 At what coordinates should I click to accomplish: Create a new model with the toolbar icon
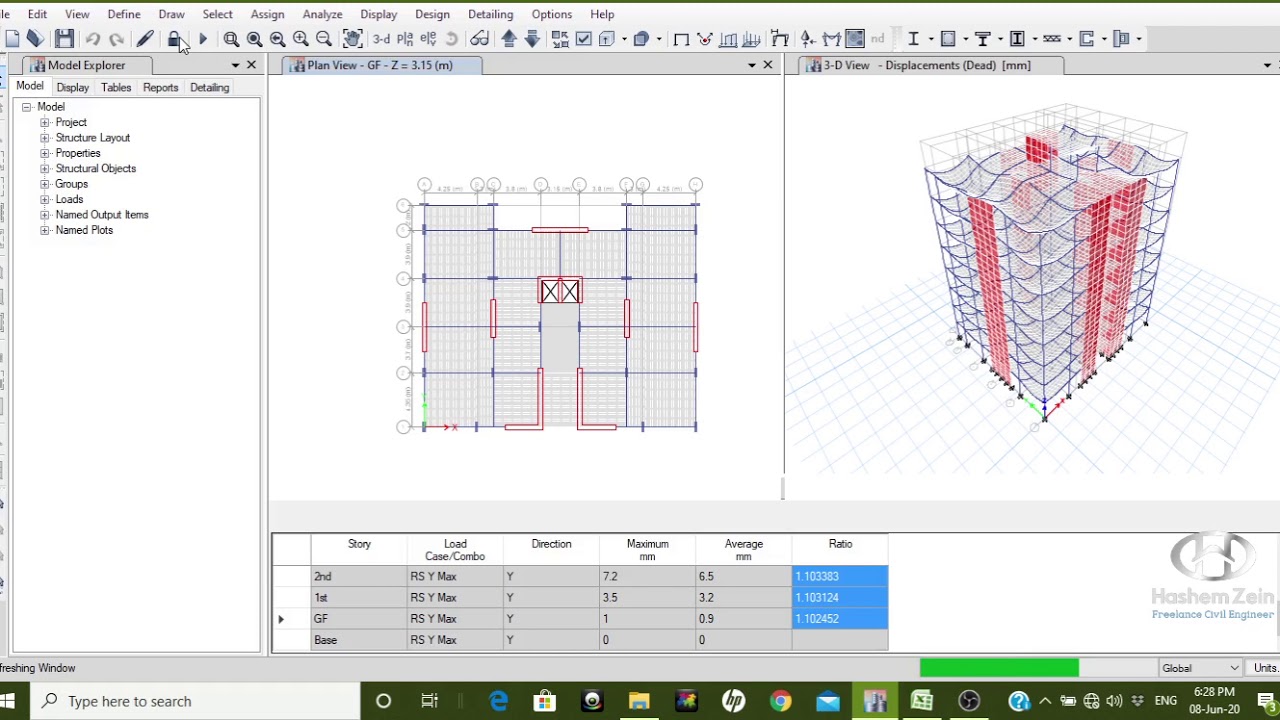pos(12,39)
